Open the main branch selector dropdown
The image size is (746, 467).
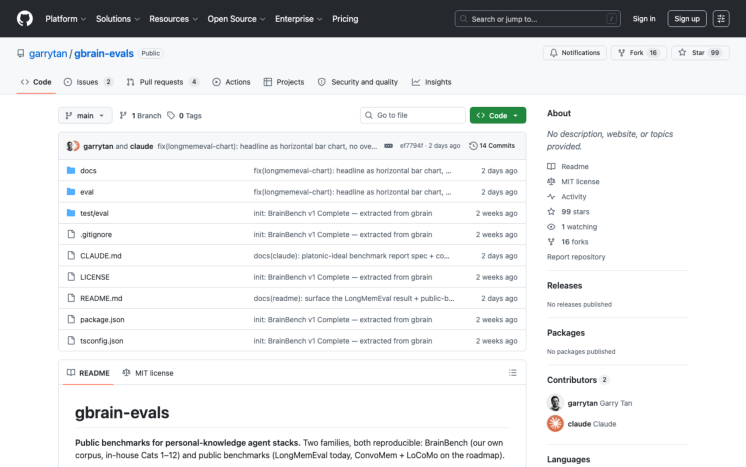85,116
